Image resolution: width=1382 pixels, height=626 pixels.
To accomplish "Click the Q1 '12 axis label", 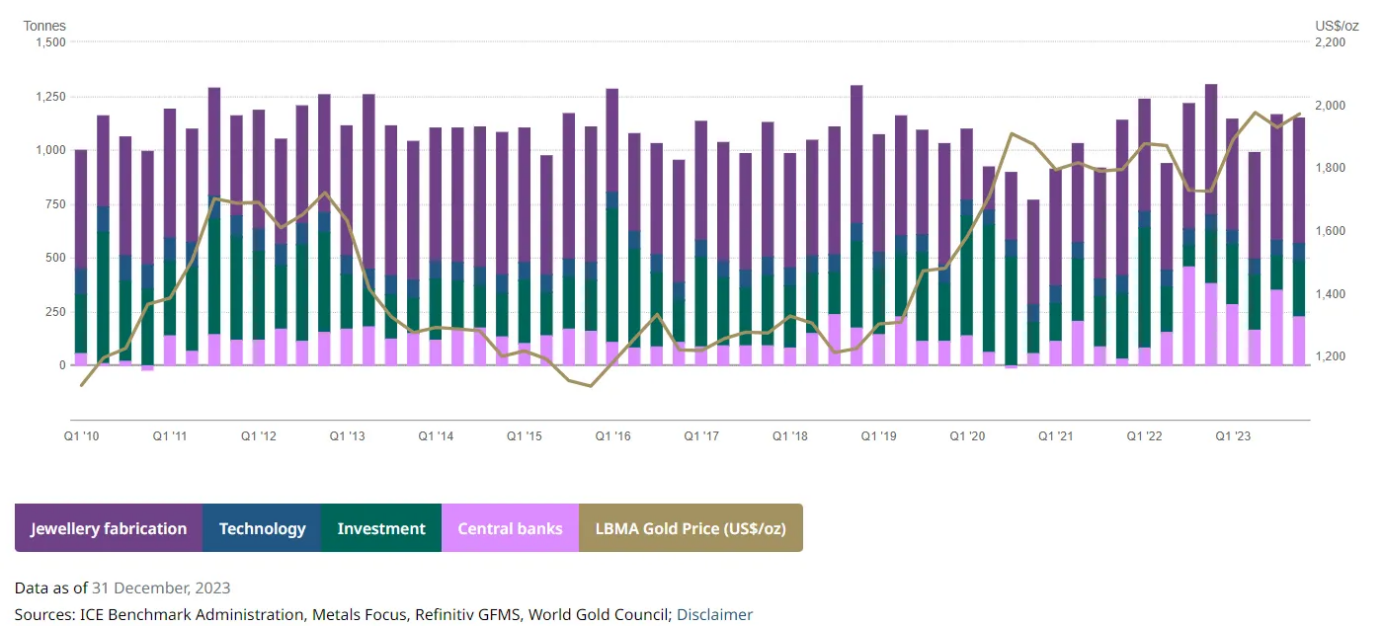I will tap(259, 437).
